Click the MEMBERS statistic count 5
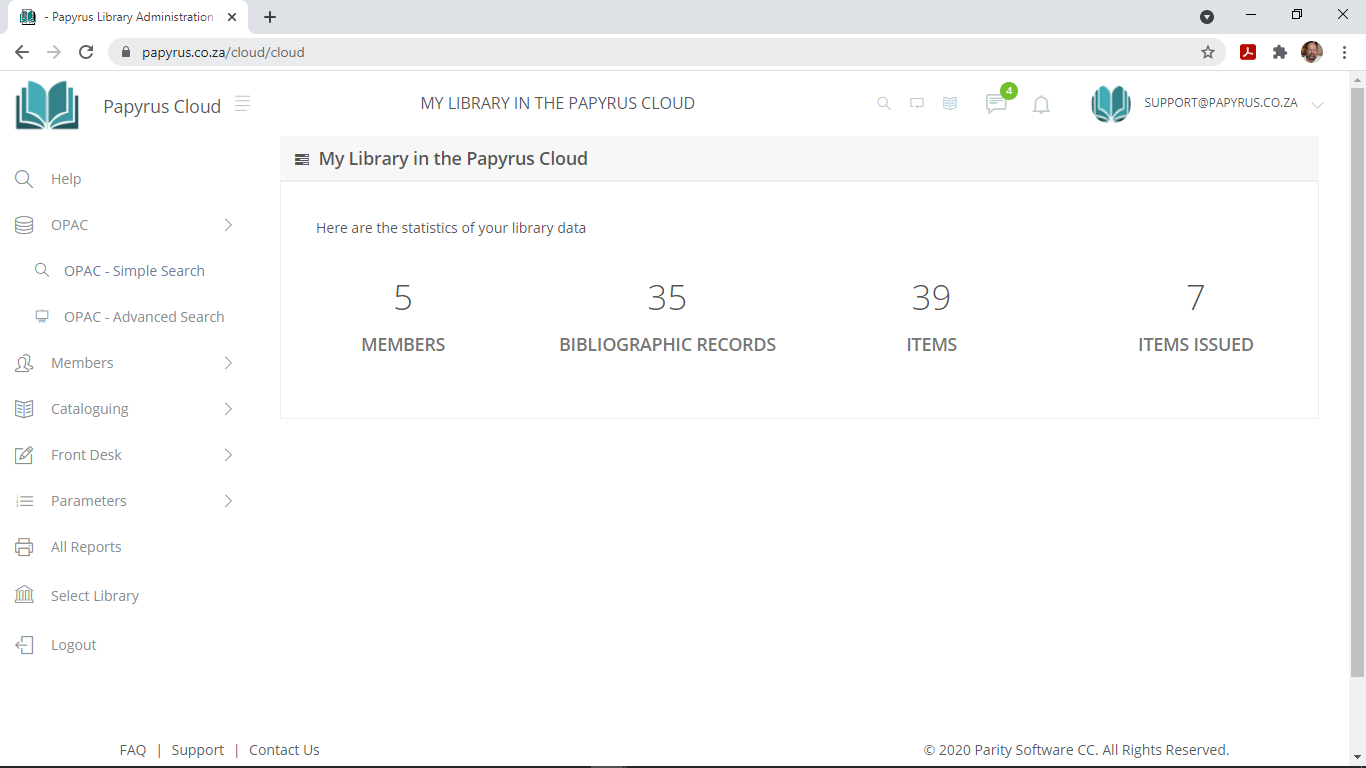 (x=403, y=298)
